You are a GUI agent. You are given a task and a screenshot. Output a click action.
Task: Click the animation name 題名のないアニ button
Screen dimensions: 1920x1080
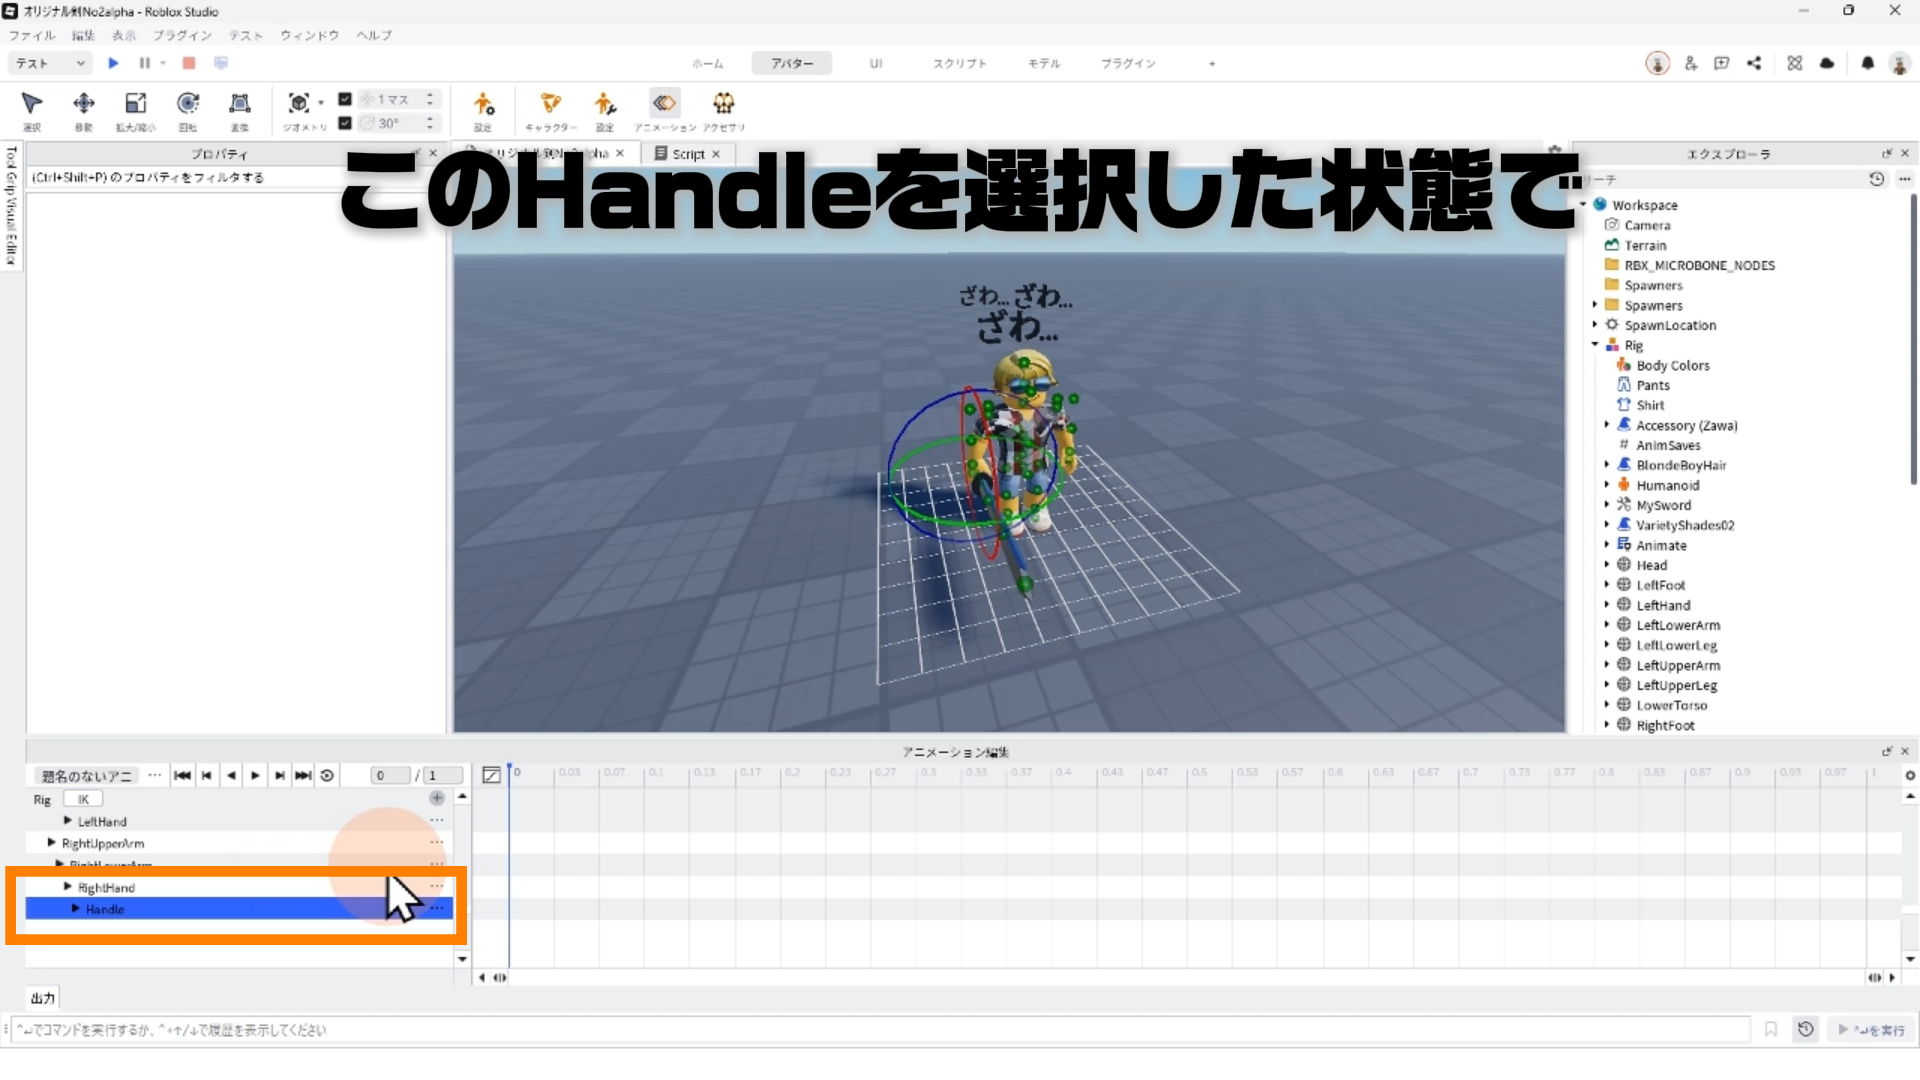coord(86,776)
